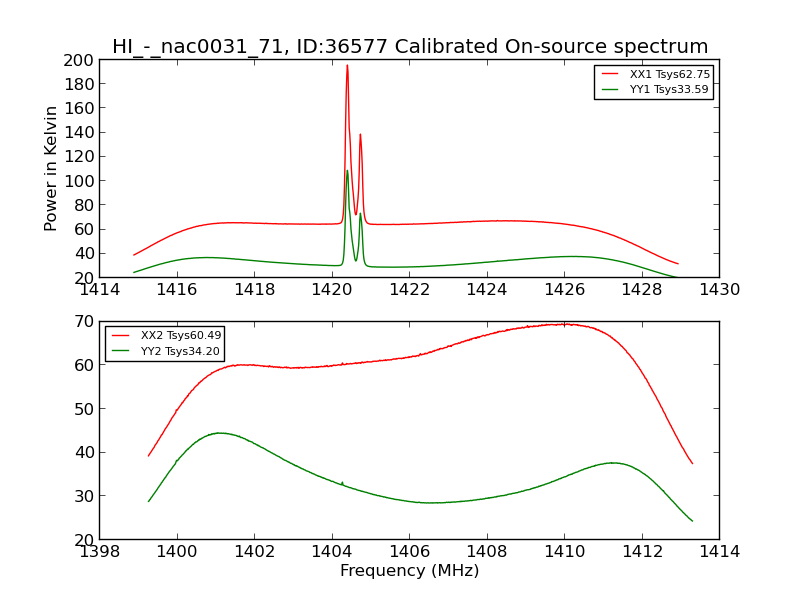Image resolution: width=800 pixels, height=600 pixels.
Task: Click the top plot's '40' y-axis tick
Action: point(84,254)
